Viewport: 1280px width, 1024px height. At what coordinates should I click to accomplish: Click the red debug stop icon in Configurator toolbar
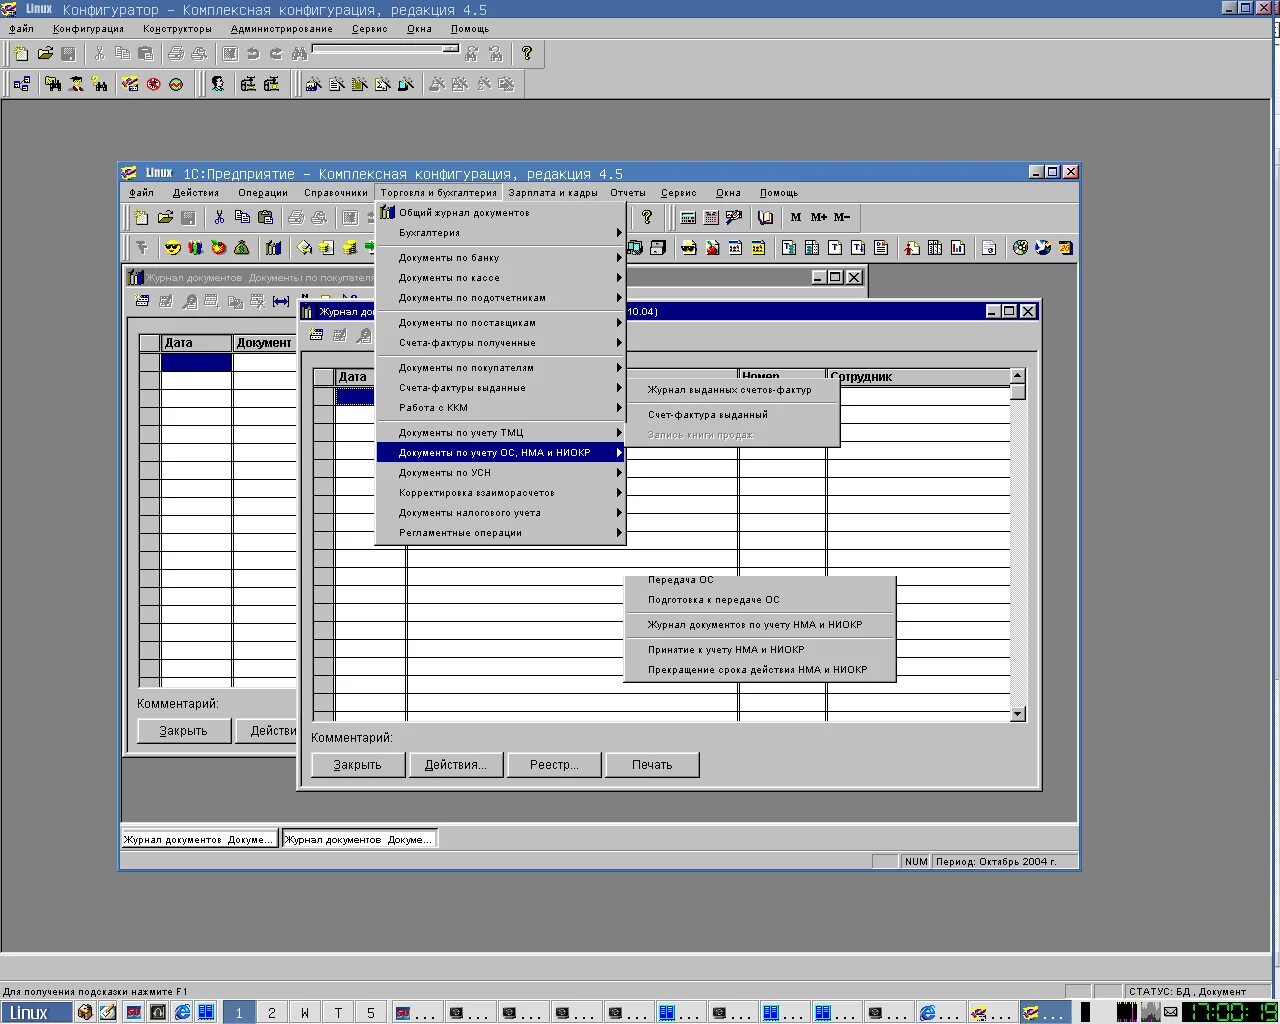tap(154, 84)
